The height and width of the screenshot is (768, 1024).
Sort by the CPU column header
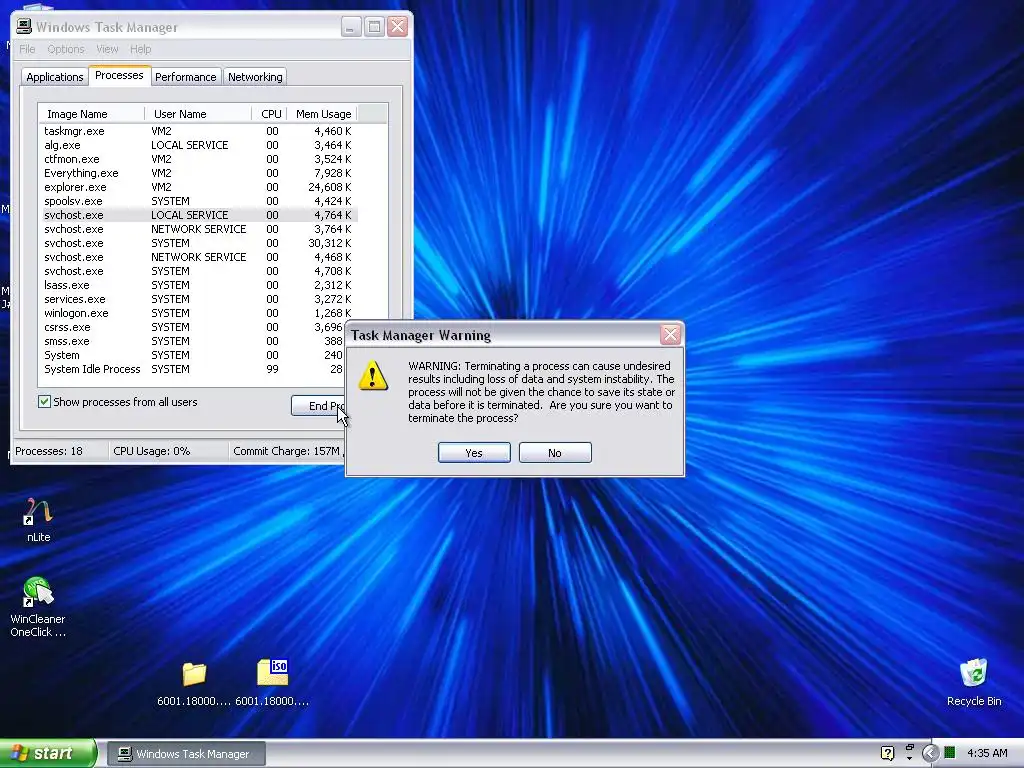(x=270, y=114)
